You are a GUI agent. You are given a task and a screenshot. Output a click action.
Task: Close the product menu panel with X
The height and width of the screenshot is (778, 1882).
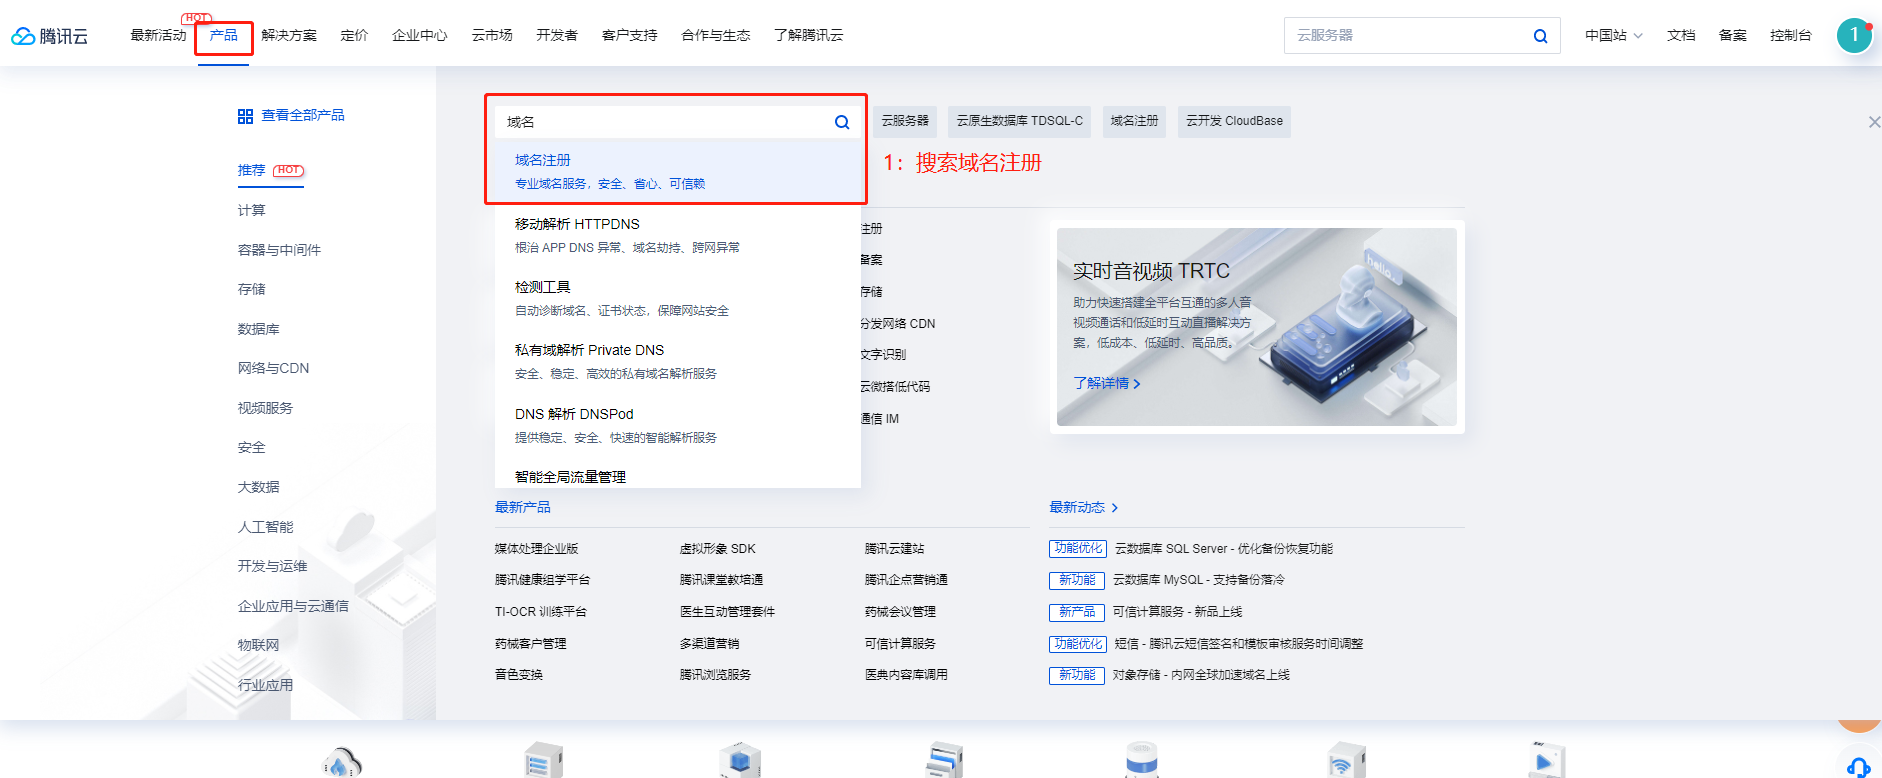click(x=1873, y=122)
